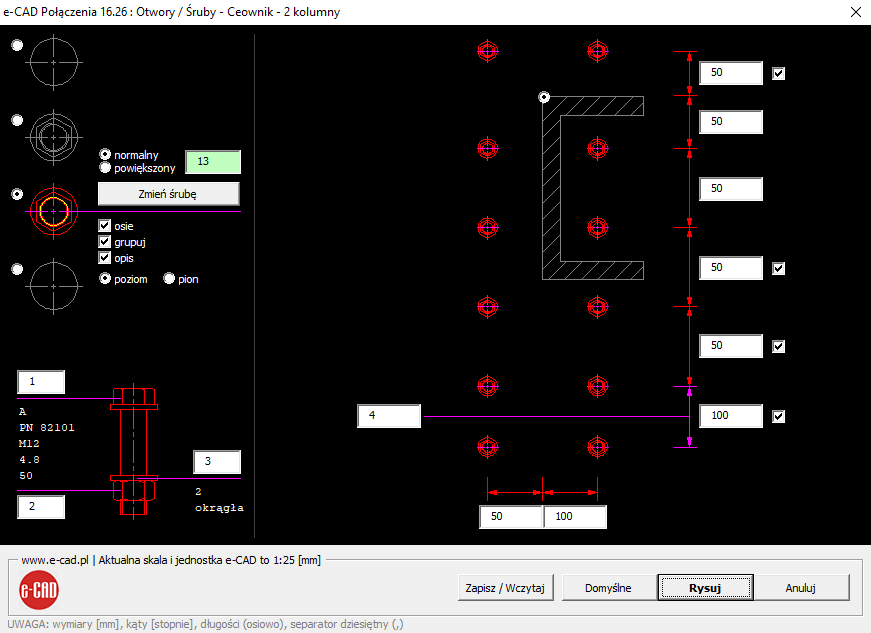Select the insertion point at channel corner
The width and height of the screenshot is (871, 633).
[x=544, y=98]
